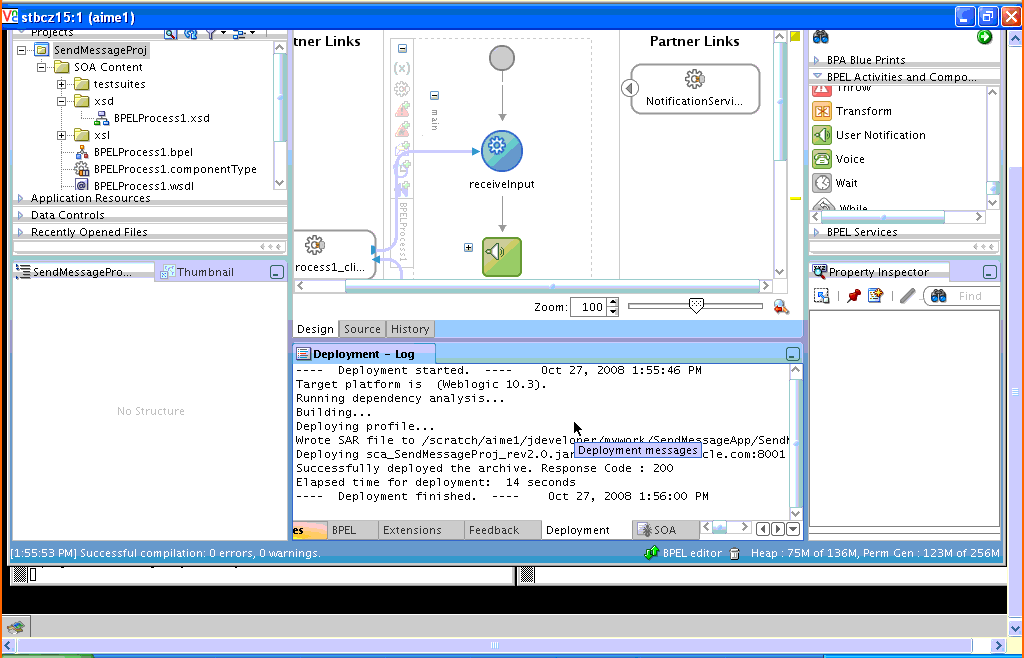Click the receiveInput activity node
The image size is (1024, 658).
point(502,151)
